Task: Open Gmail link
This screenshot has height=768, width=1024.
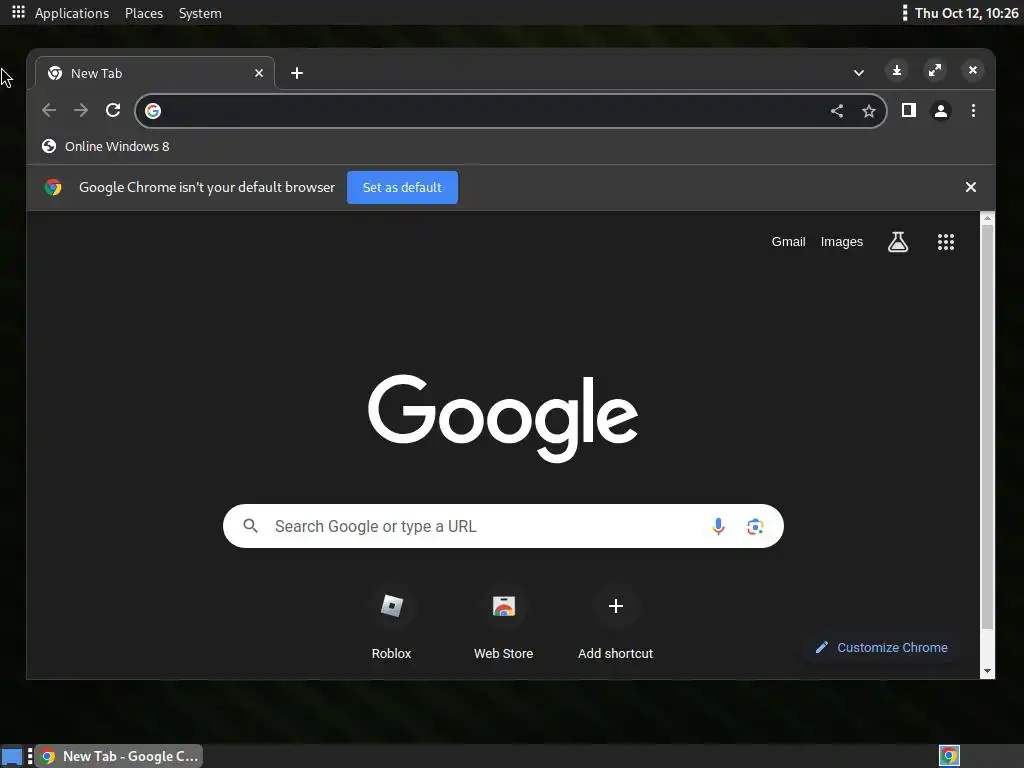Action: 788,242
